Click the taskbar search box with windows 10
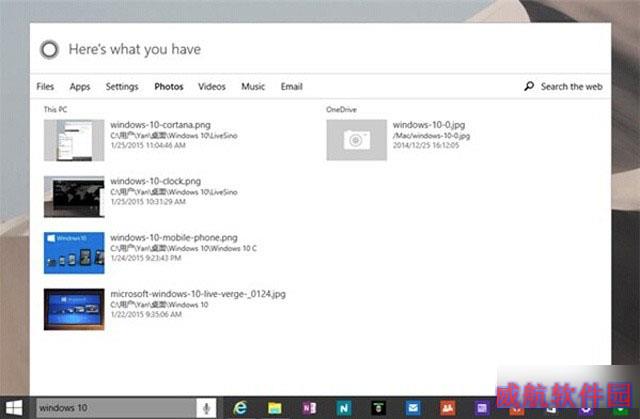The height and width of the screenshot is (419, 640). [x=116, y=408]
